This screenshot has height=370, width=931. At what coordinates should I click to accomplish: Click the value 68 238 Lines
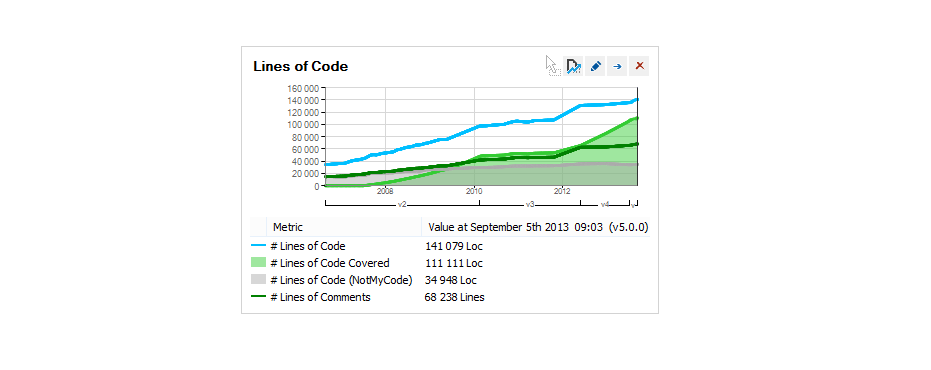(454, 297)
